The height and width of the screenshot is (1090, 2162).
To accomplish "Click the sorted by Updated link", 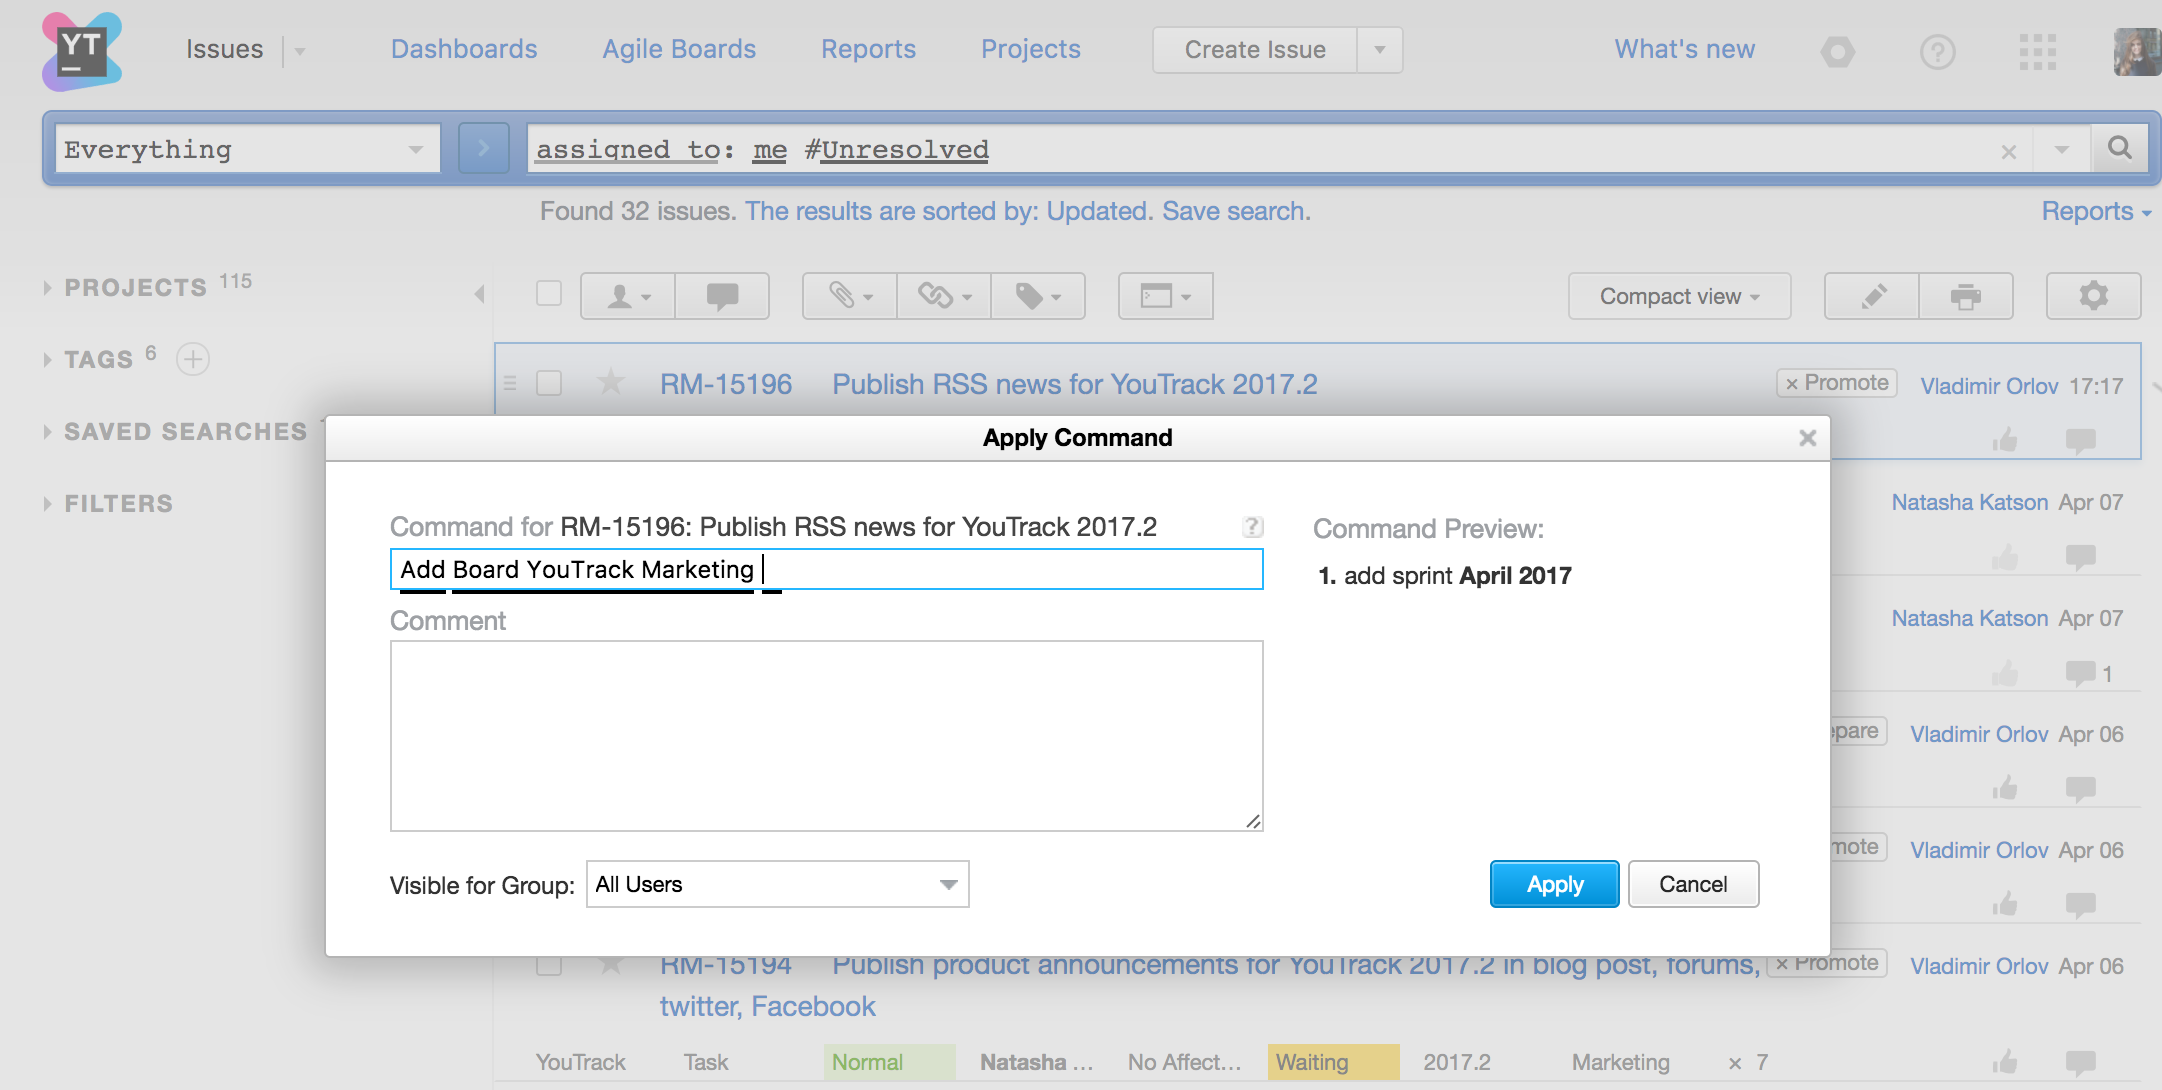I will (x=949, y=211).
